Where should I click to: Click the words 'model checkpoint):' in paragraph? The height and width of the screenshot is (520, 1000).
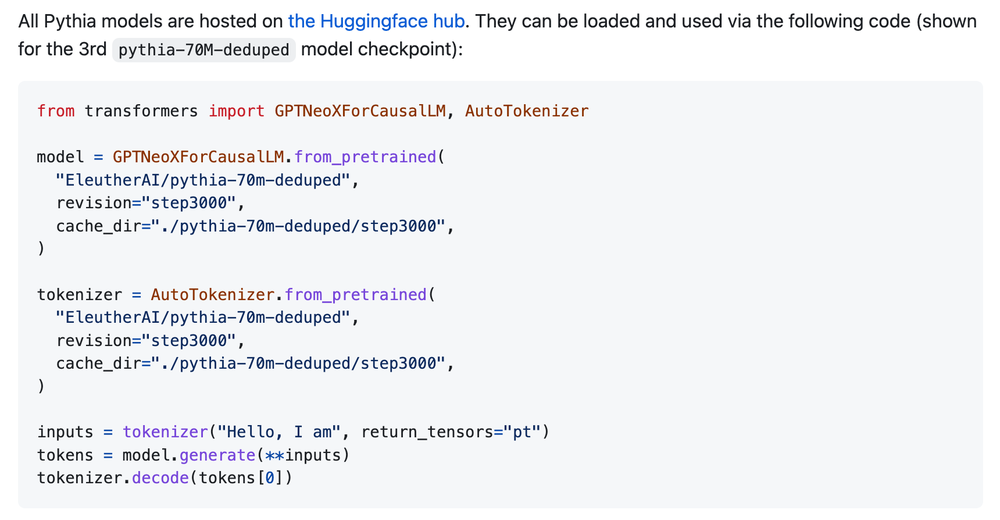(381, 49)
